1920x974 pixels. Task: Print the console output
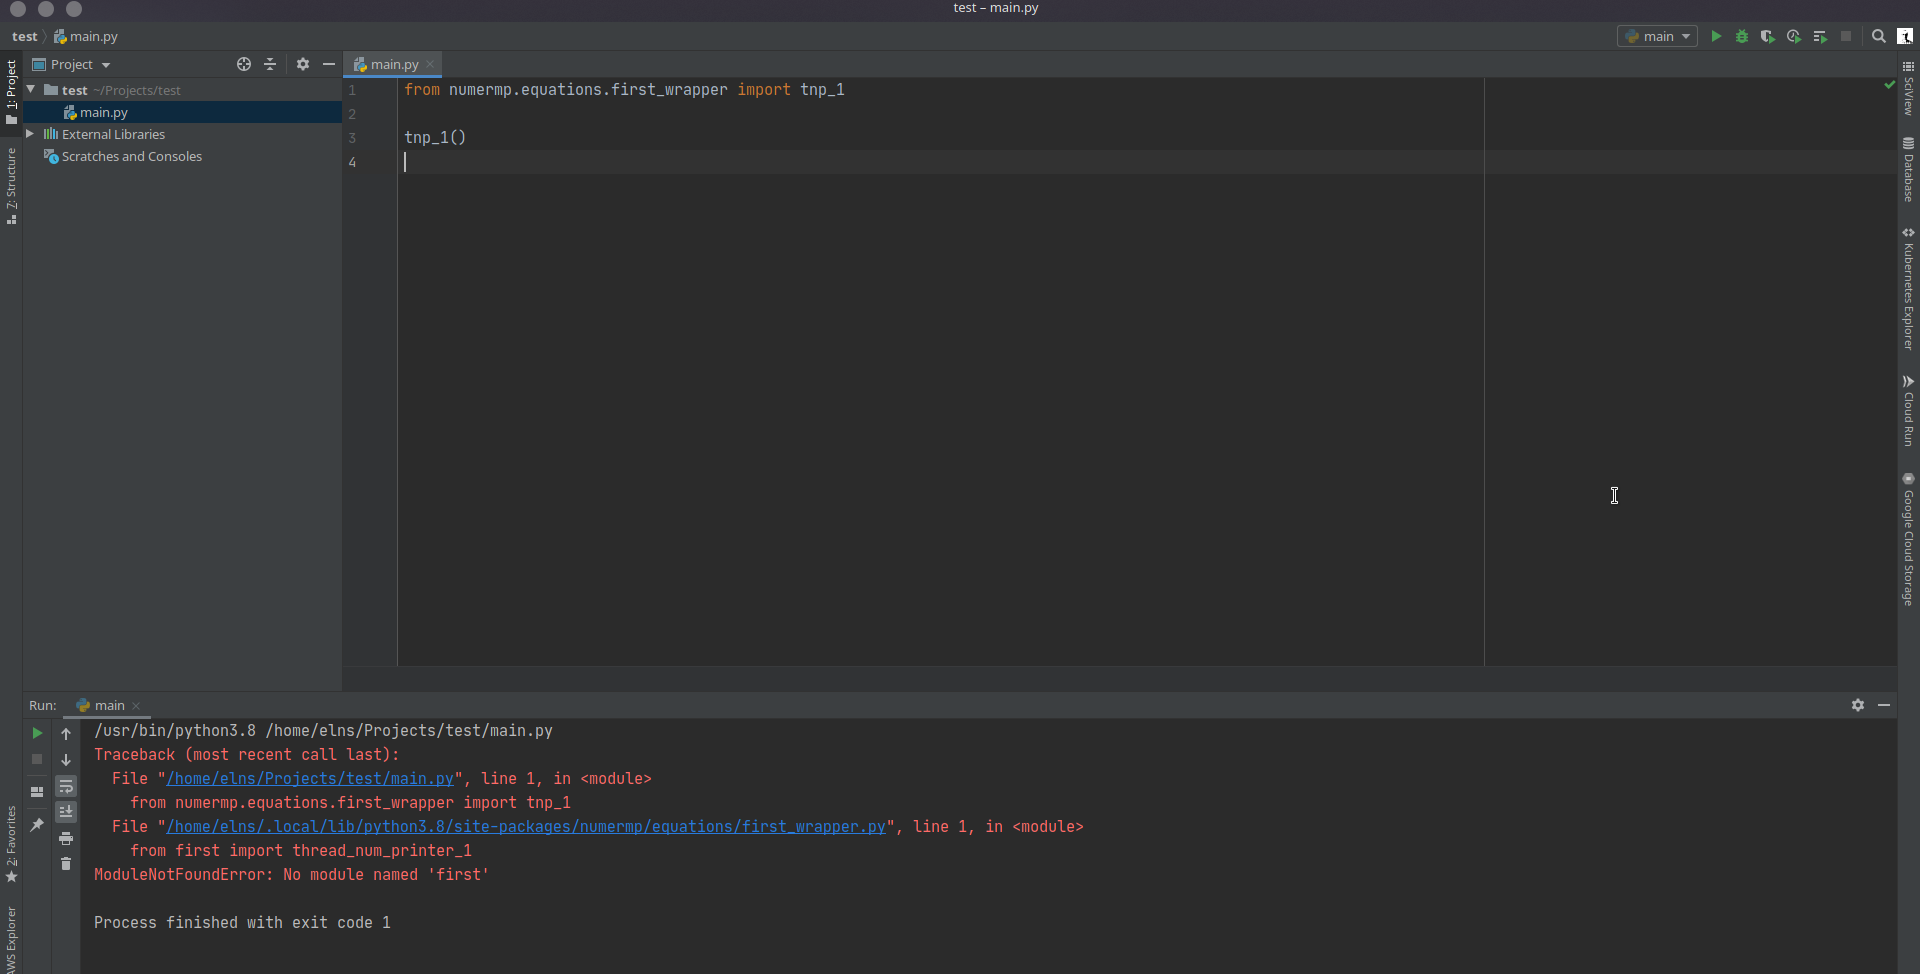[x=66, y=838]
